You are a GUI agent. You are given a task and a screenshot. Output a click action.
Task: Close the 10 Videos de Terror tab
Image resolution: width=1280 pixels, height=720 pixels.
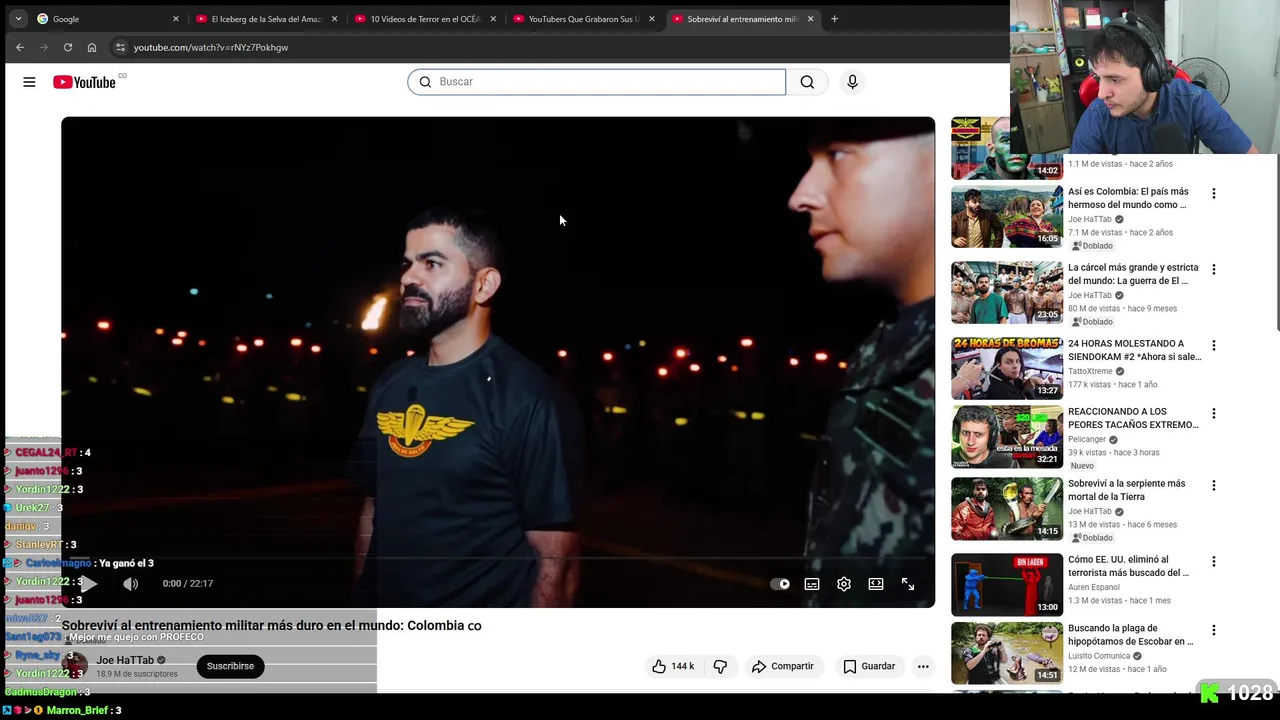point(493,19)
